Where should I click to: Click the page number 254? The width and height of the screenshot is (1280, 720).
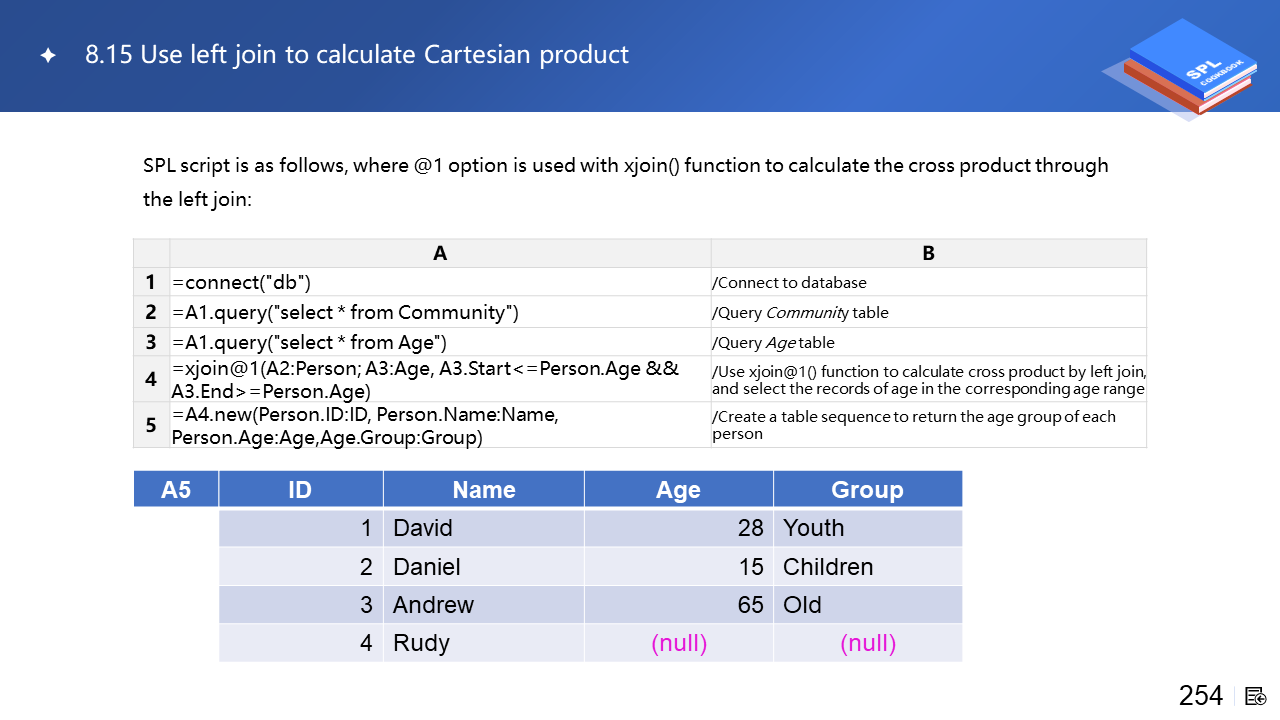click(x=1200, y=696)
